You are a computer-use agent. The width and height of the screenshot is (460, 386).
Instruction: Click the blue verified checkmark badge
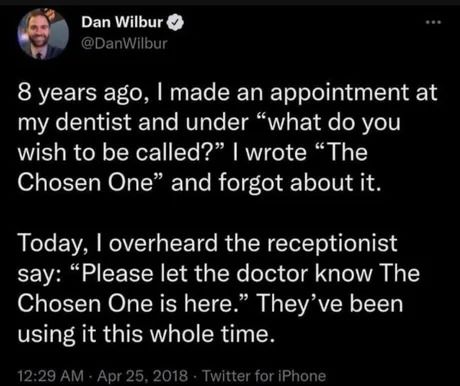175,23
